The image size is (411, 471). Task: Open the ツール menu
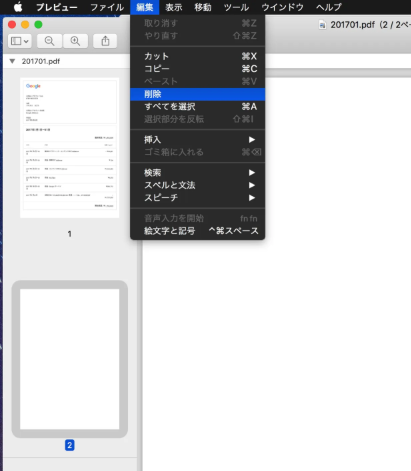pyautogui.click(x=236, y=7)
